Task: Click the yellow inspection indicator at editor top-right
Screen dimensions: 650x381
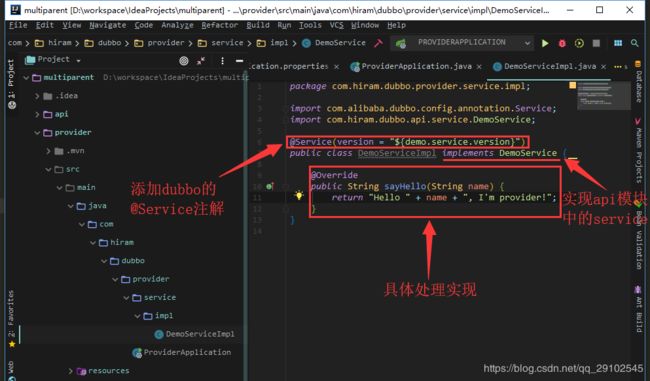Action: (x=572, y=85)
